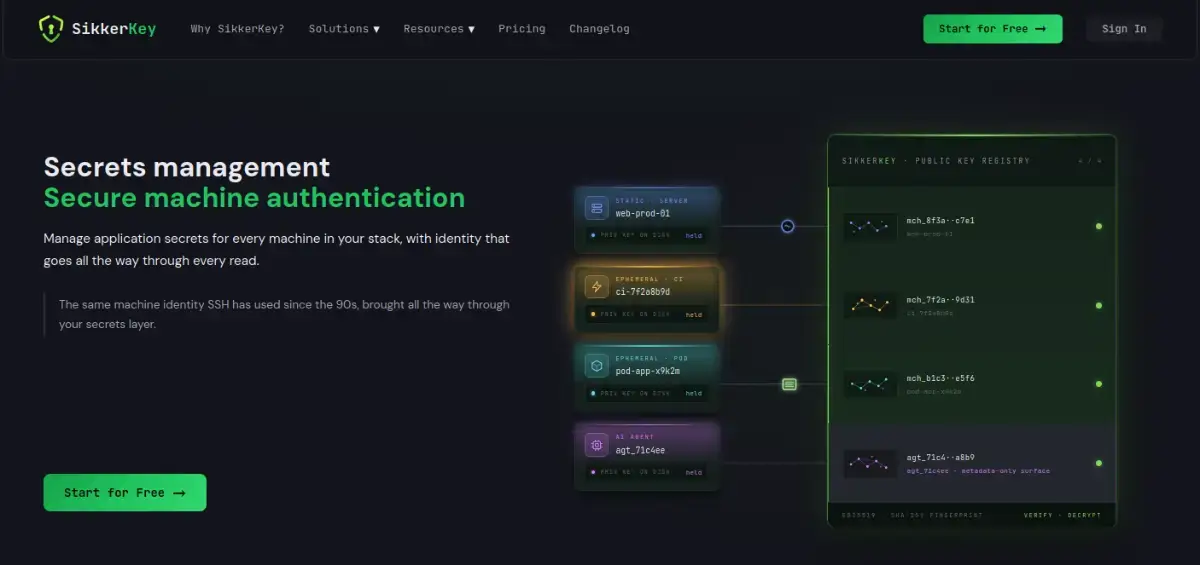Open the Why SikkerKey? page
The width and height of the screenshot is (1200, 565).
click(x=237, y=29)
